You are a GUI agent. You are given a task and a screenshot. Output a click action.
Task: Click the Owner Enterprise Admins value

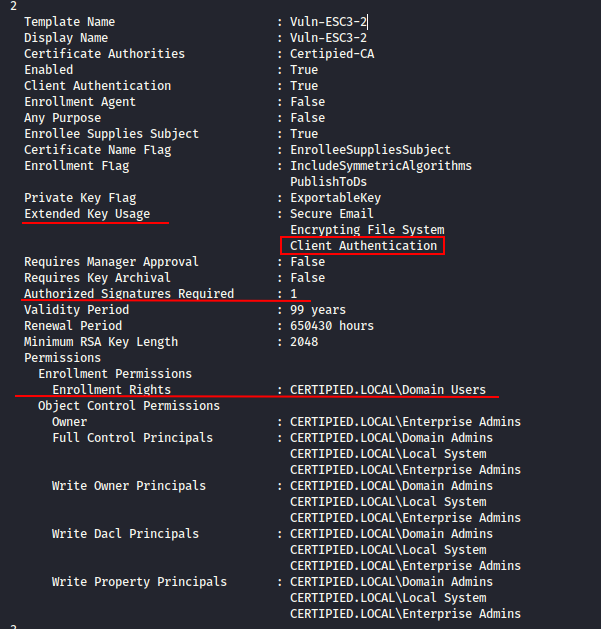(405, 422)
